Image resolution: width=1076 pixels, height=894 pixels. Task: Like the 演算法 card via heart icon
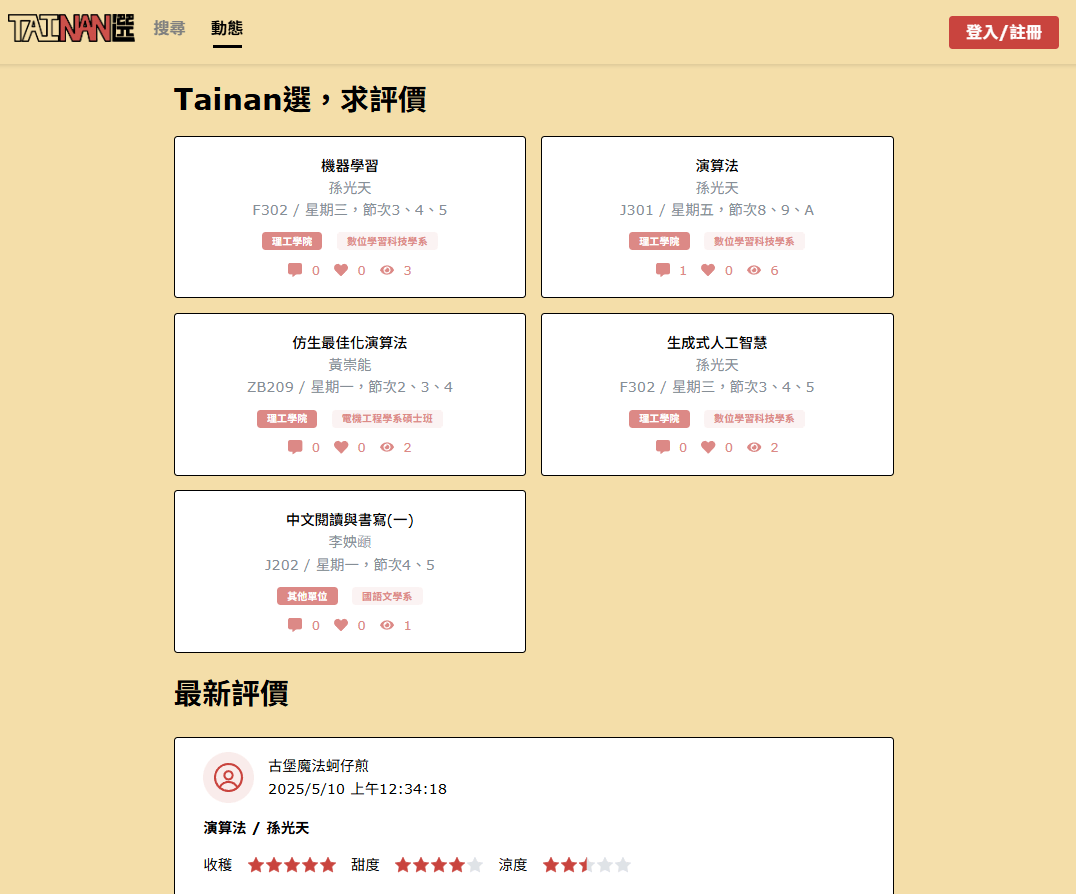pyautogui.click(x=708, y=270)
